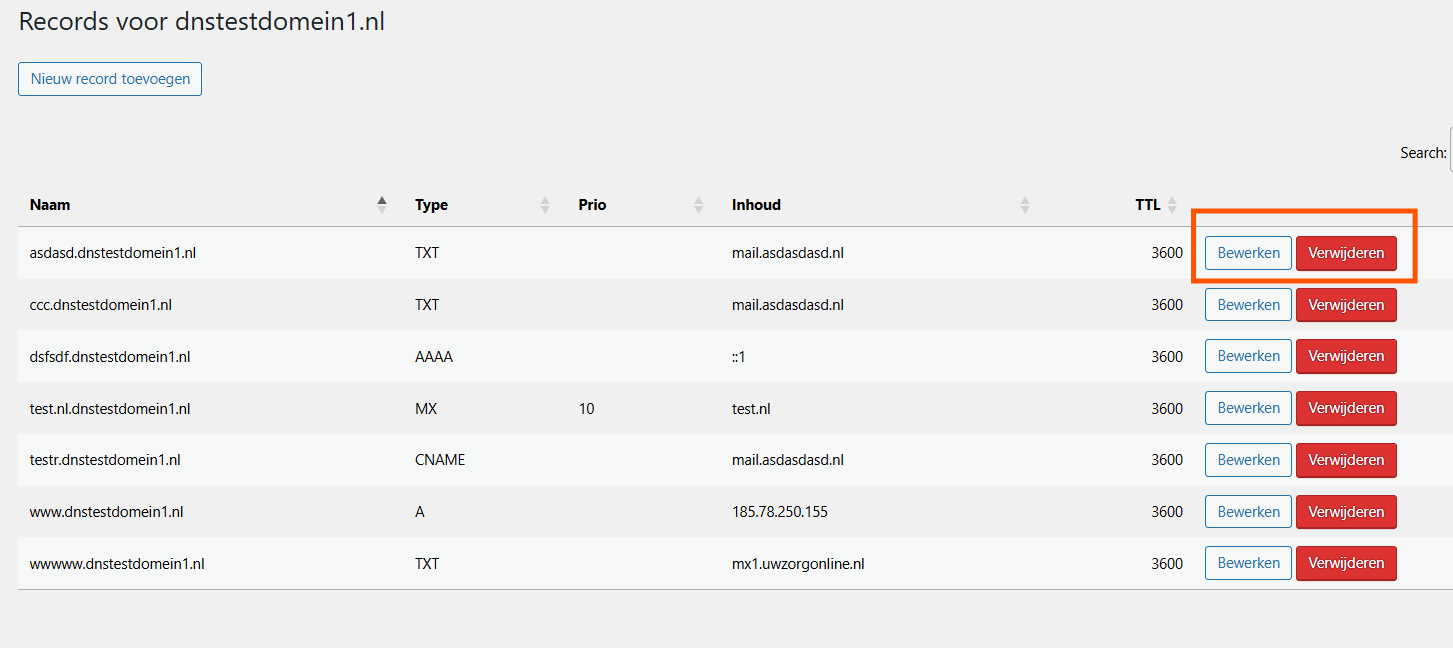Edit the dsfsdf AAAA record

pos(1248,356)
